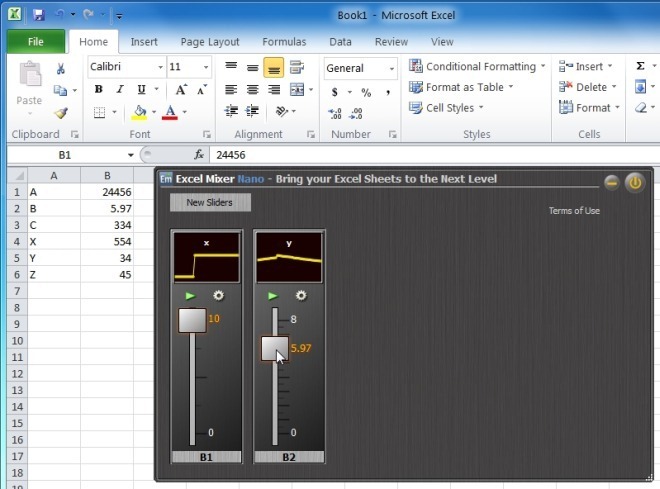Click the Orientation icon
660x489 pixels.
[x=281, y=111]
